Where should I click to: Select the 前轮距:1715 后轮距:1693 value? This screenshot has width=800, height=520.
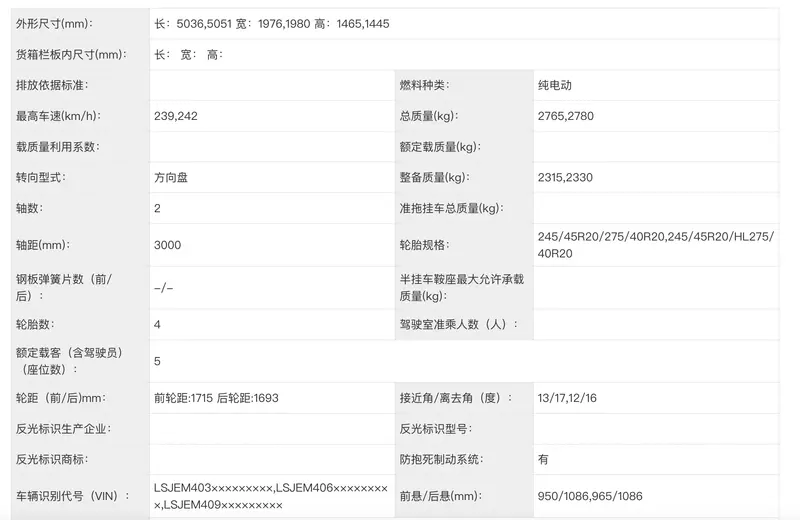(x=216, y=398)
